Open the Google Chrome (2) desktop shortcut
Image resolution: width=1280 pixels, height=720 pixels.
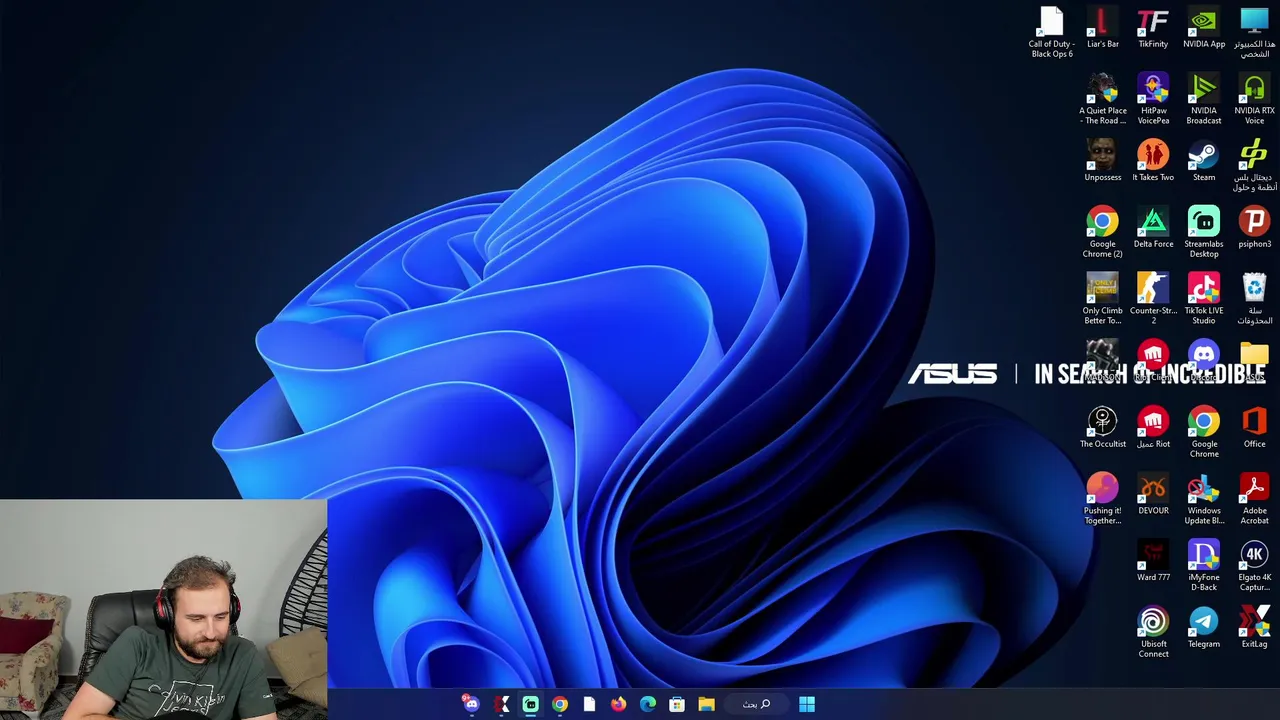pyautogui.click(x=1102, y=232)
